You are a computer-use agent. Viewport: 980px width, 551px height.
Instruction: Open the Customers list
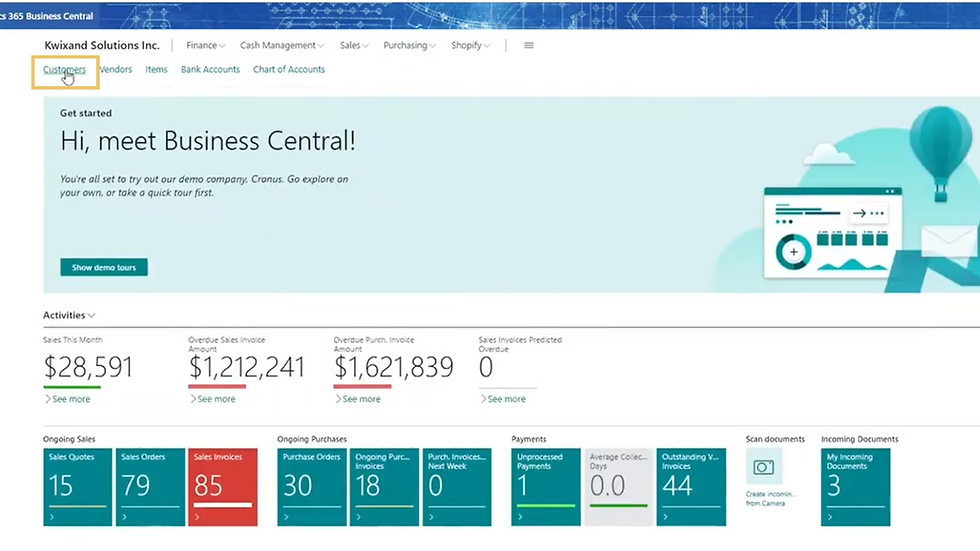coord(64,69)
